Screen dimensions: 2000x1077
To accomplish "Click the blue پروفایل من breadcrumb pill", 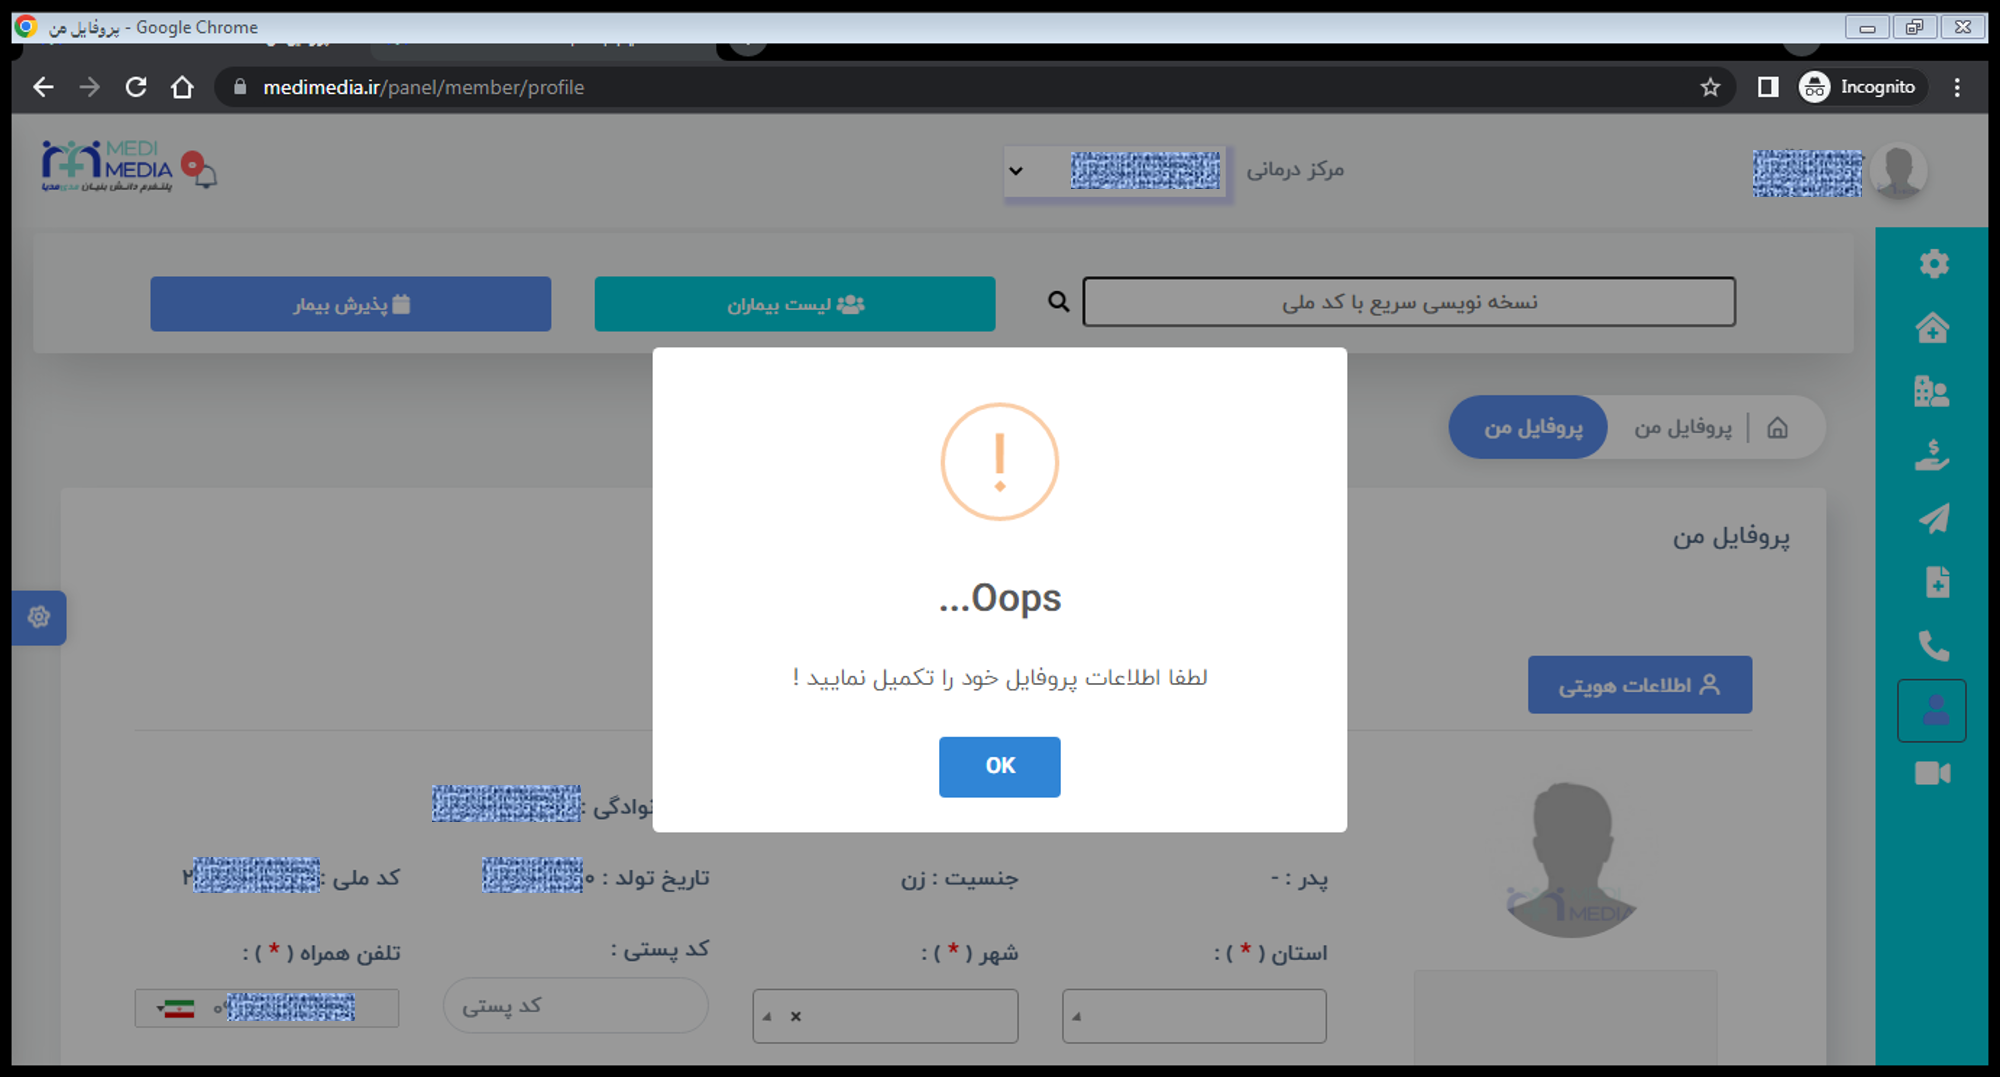I will (x=1529, y=428).
